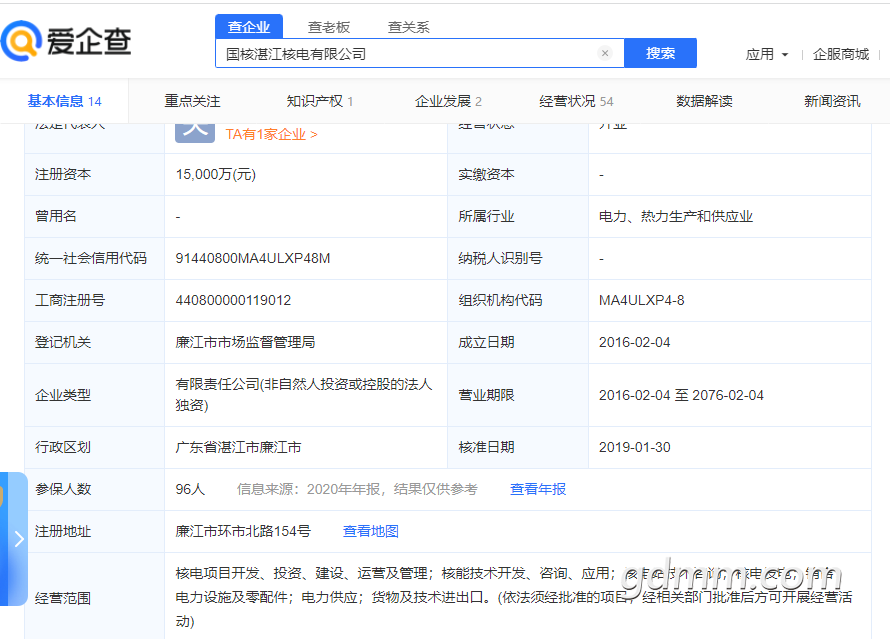Screen dimensions: 890x639
Task: Click the 爱企查 logo
Action: click(x=66, y=41)
